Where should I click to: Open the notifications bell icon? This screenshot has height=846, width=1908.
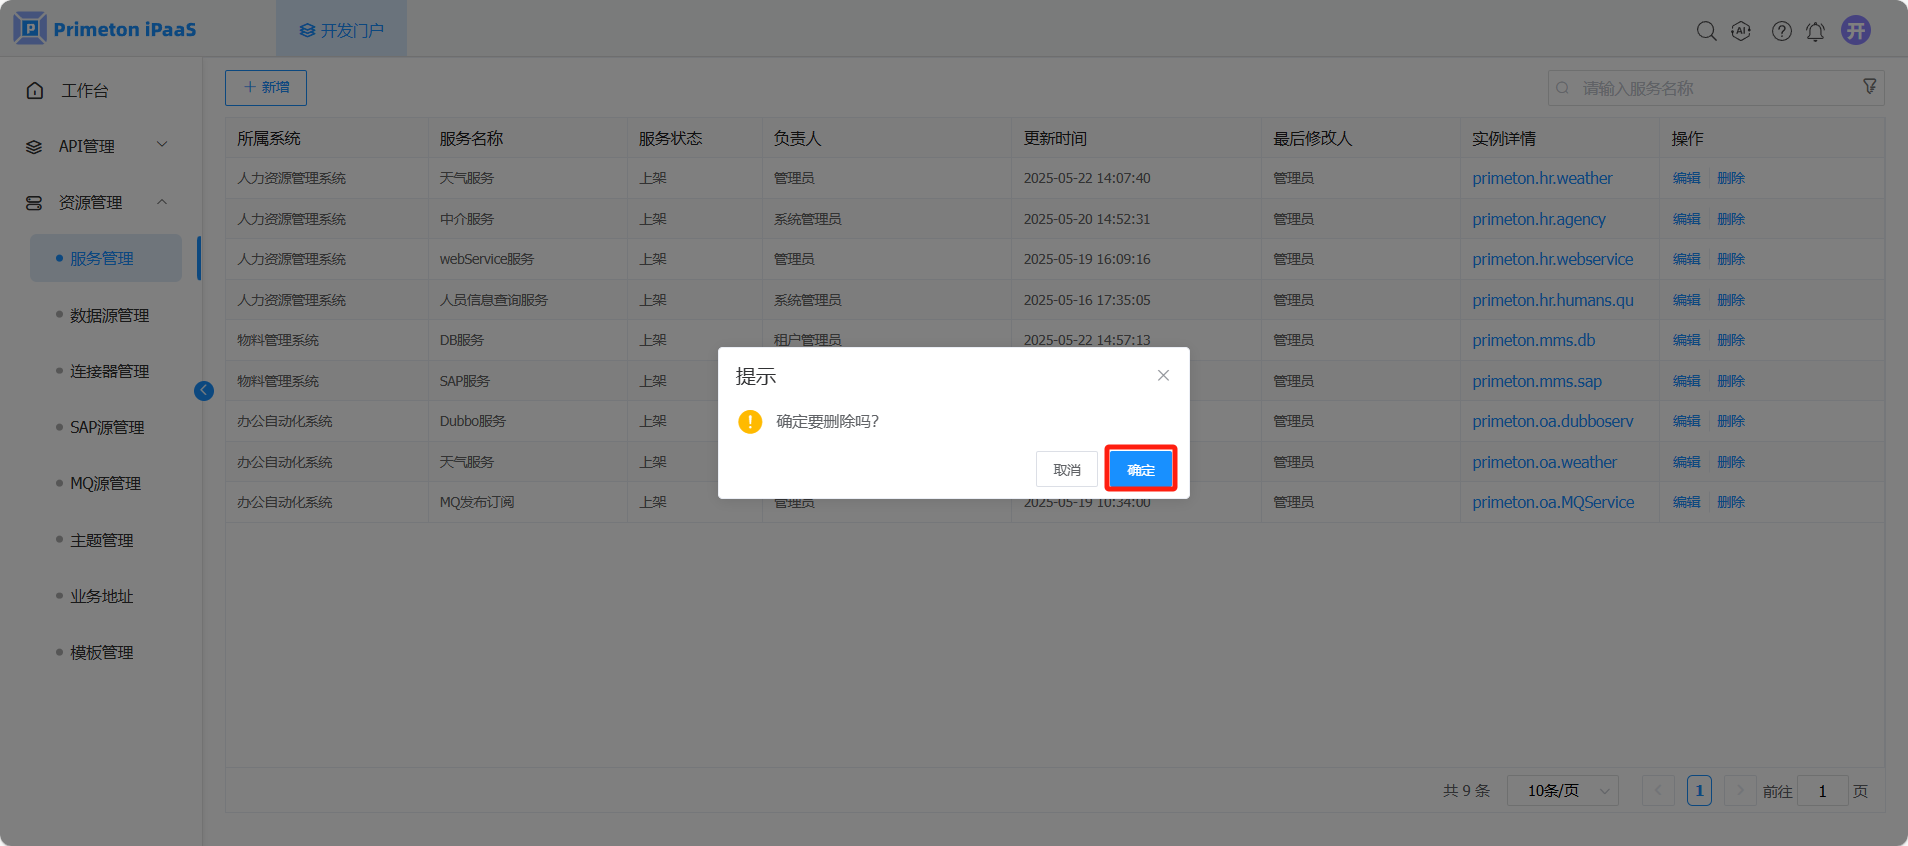(1815, 31)
